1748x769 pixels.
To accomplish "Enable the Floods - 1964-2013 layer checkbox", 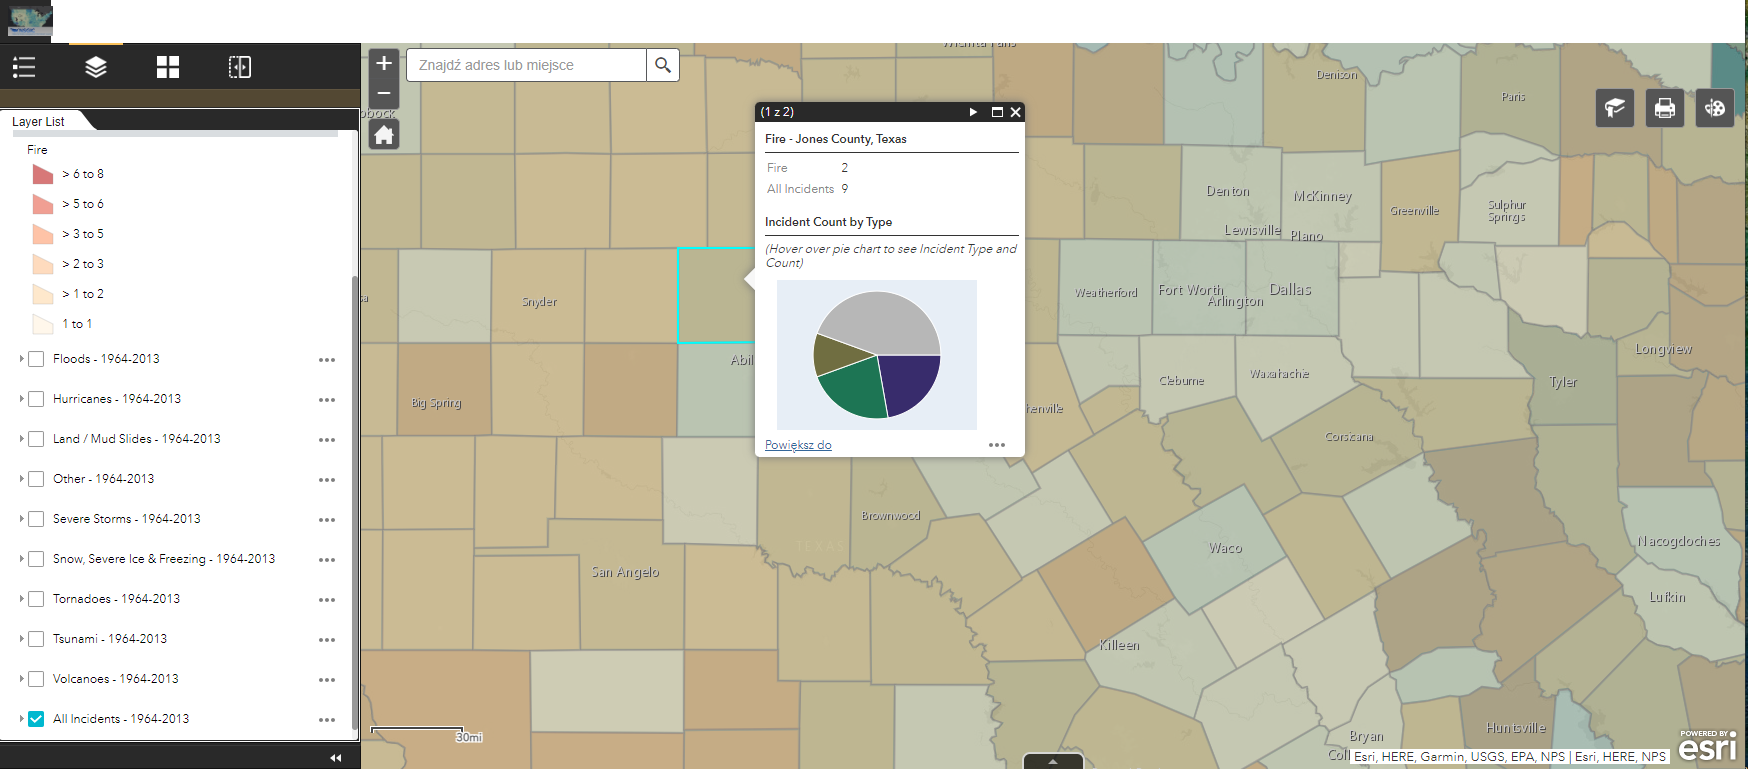I will [x=36, y=359].
